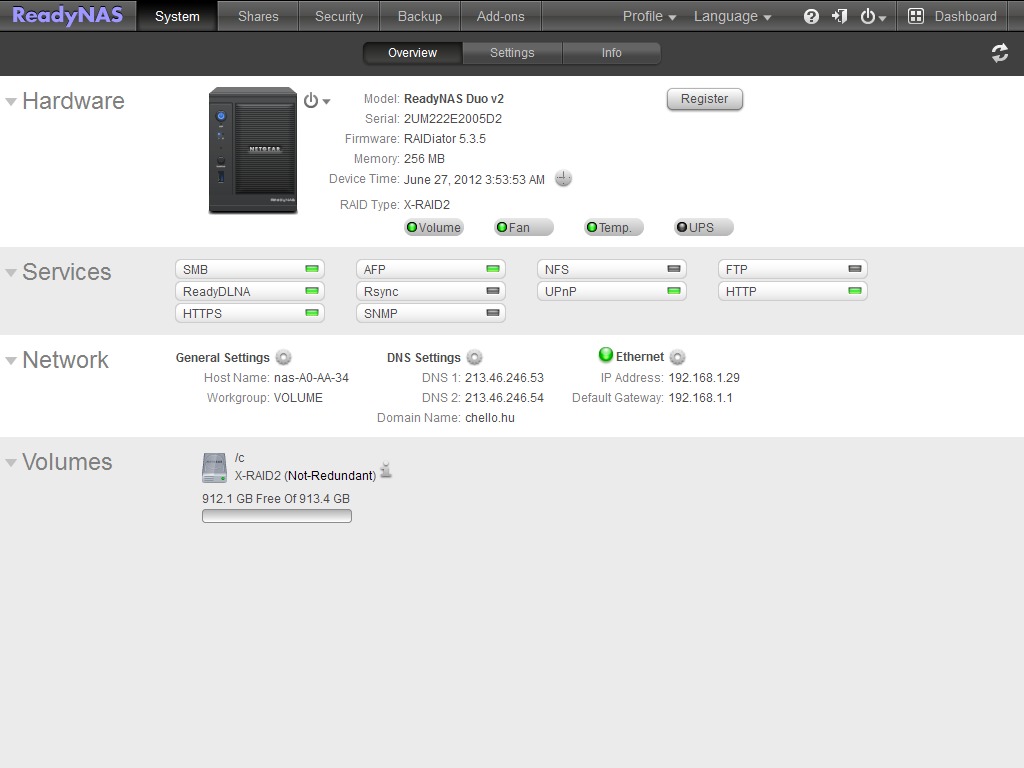Click DNS 1 value 213.46.246.53
This screenshot has width=1024, height=768.
point(504,377)
